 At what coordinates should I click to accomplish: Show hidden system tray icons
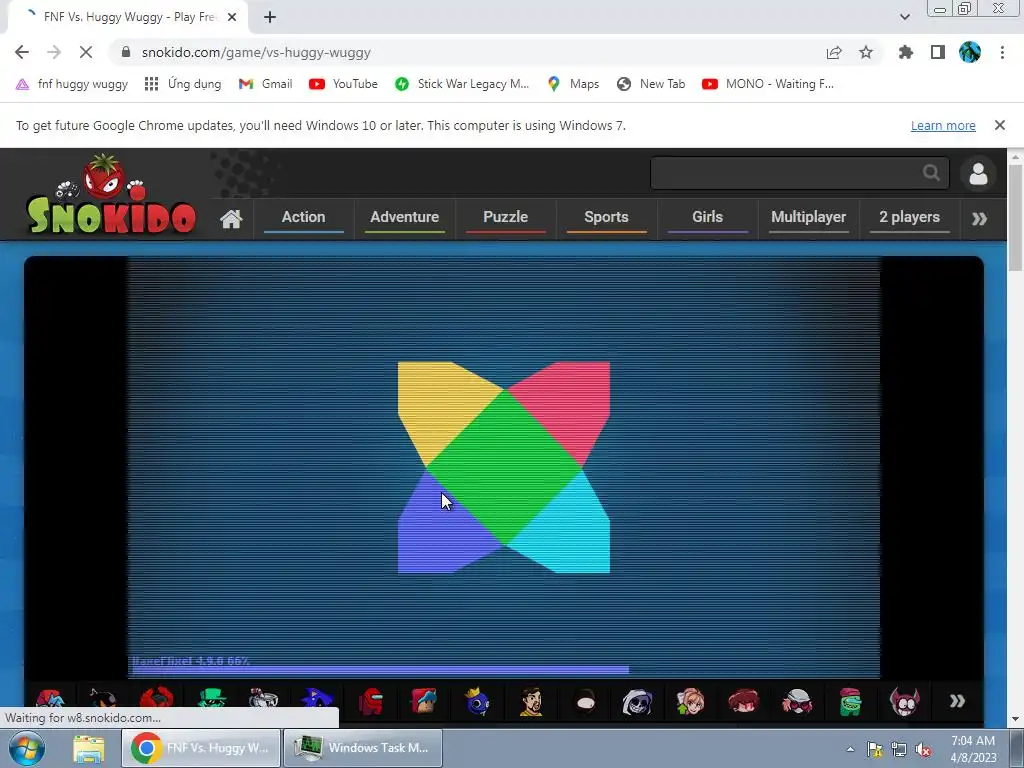coord(850,749)
